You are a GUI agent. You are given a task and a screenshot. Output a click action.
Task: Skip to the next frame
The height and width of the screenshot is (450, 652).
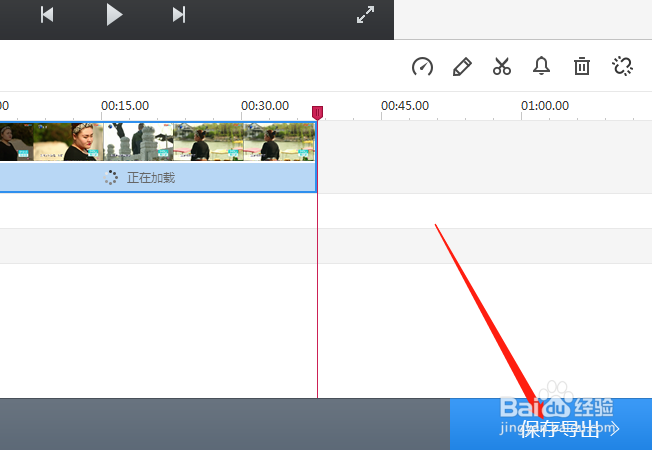click(179, 15)
